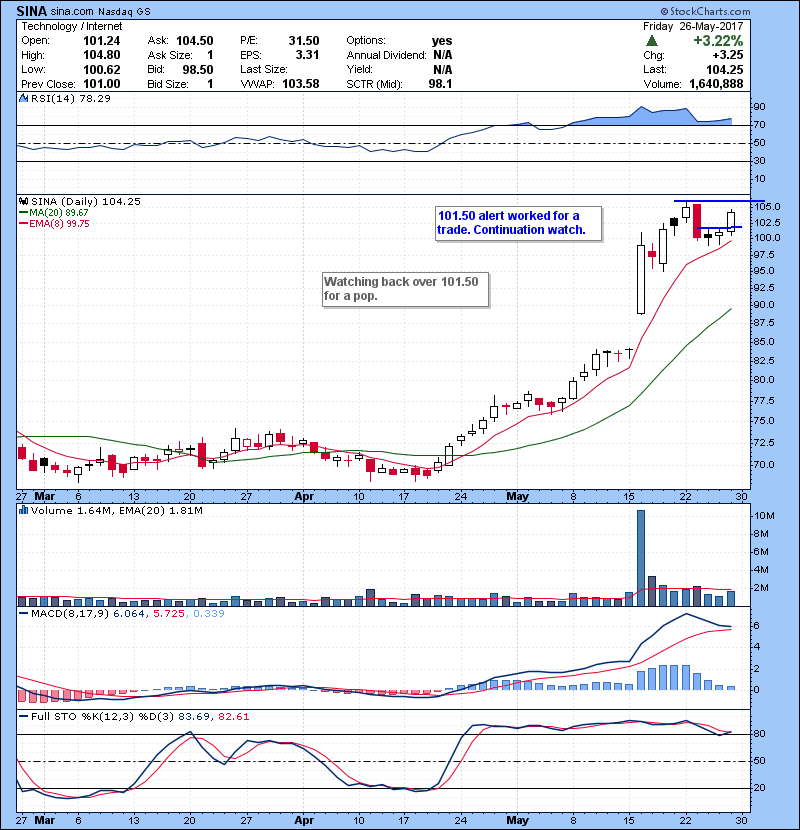
Task: Click the green up triangle next to +3.22%
Action: 652,41
